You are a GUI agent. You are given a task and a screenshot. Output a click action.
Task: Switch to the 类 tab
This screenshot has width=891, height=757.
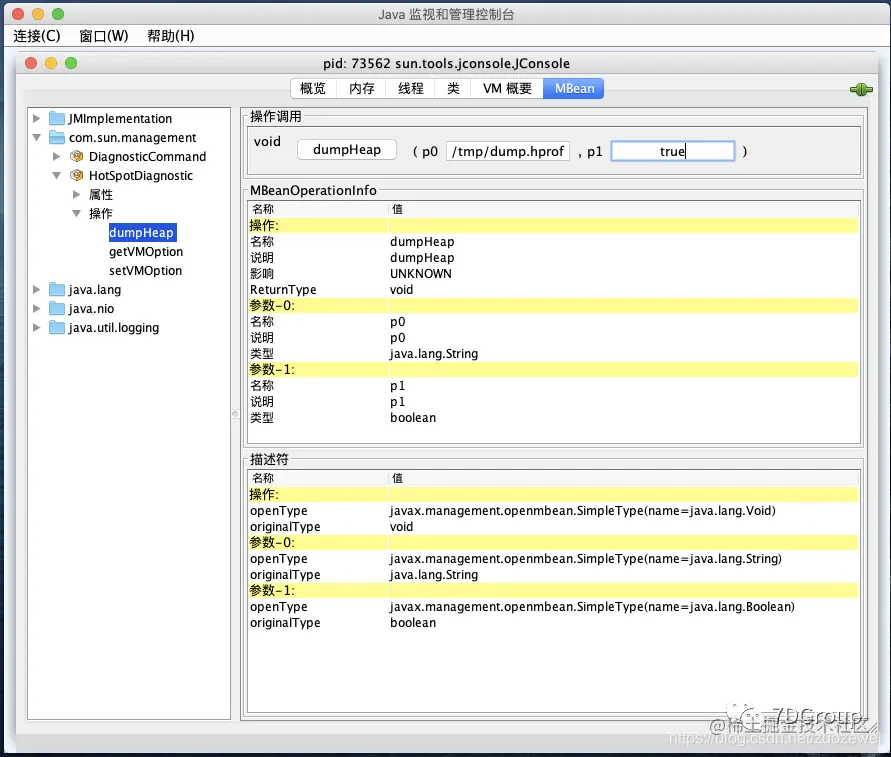453,89
